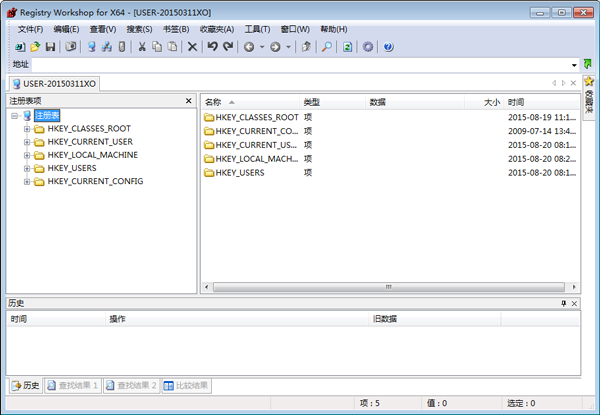Click the cut scissors icon
The height and width of the screenshot is (415, 600).
tap(142, 47)
